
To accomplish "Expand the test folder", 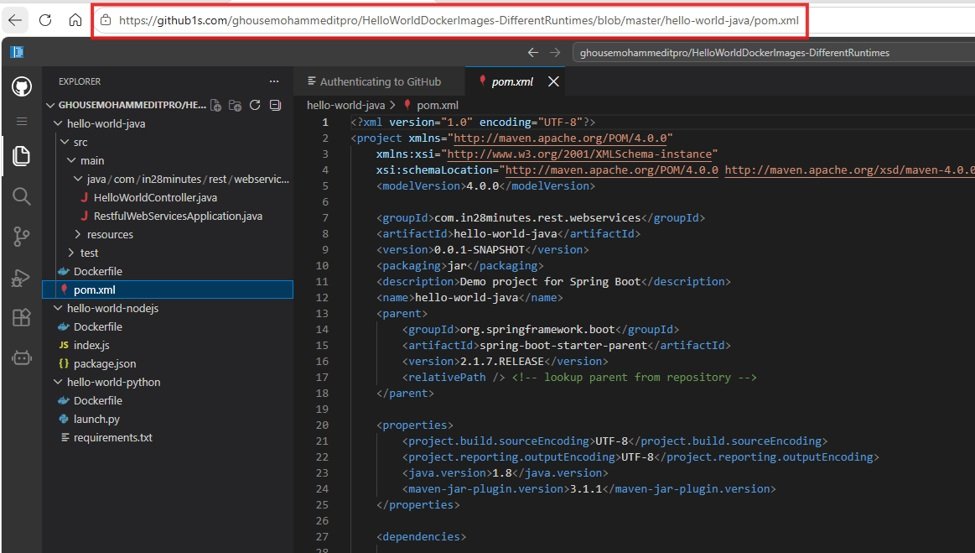I will [71, 253].
